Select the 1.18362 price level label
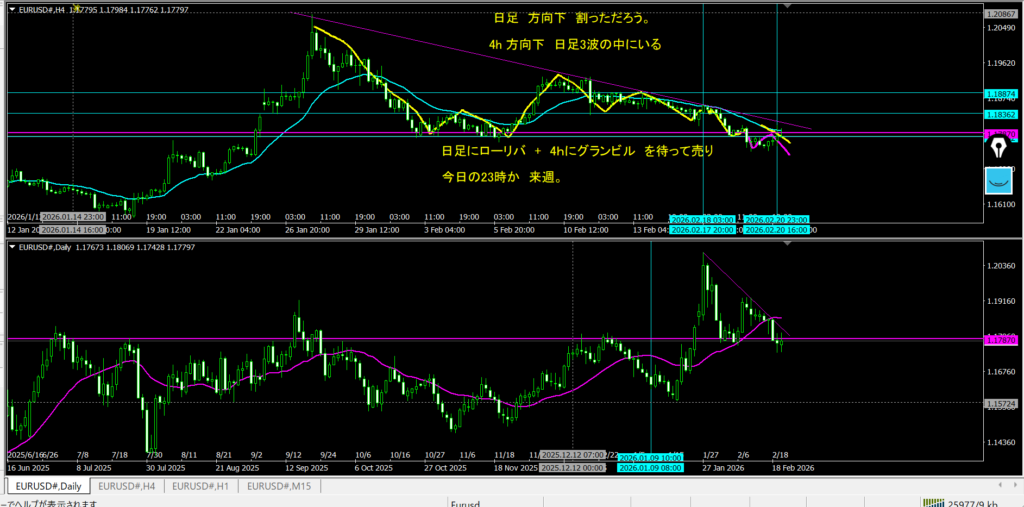The width and height of the screenshot is (1024, 507). tap(1002, 114)
